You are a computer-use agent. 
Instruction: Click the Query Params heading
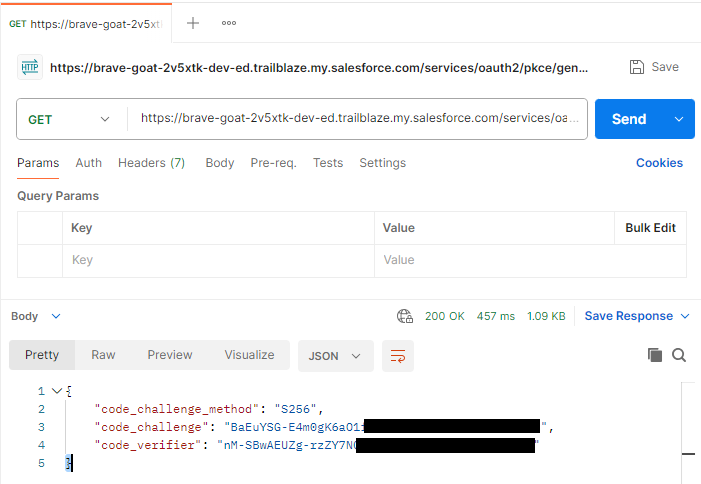(58, 196)
